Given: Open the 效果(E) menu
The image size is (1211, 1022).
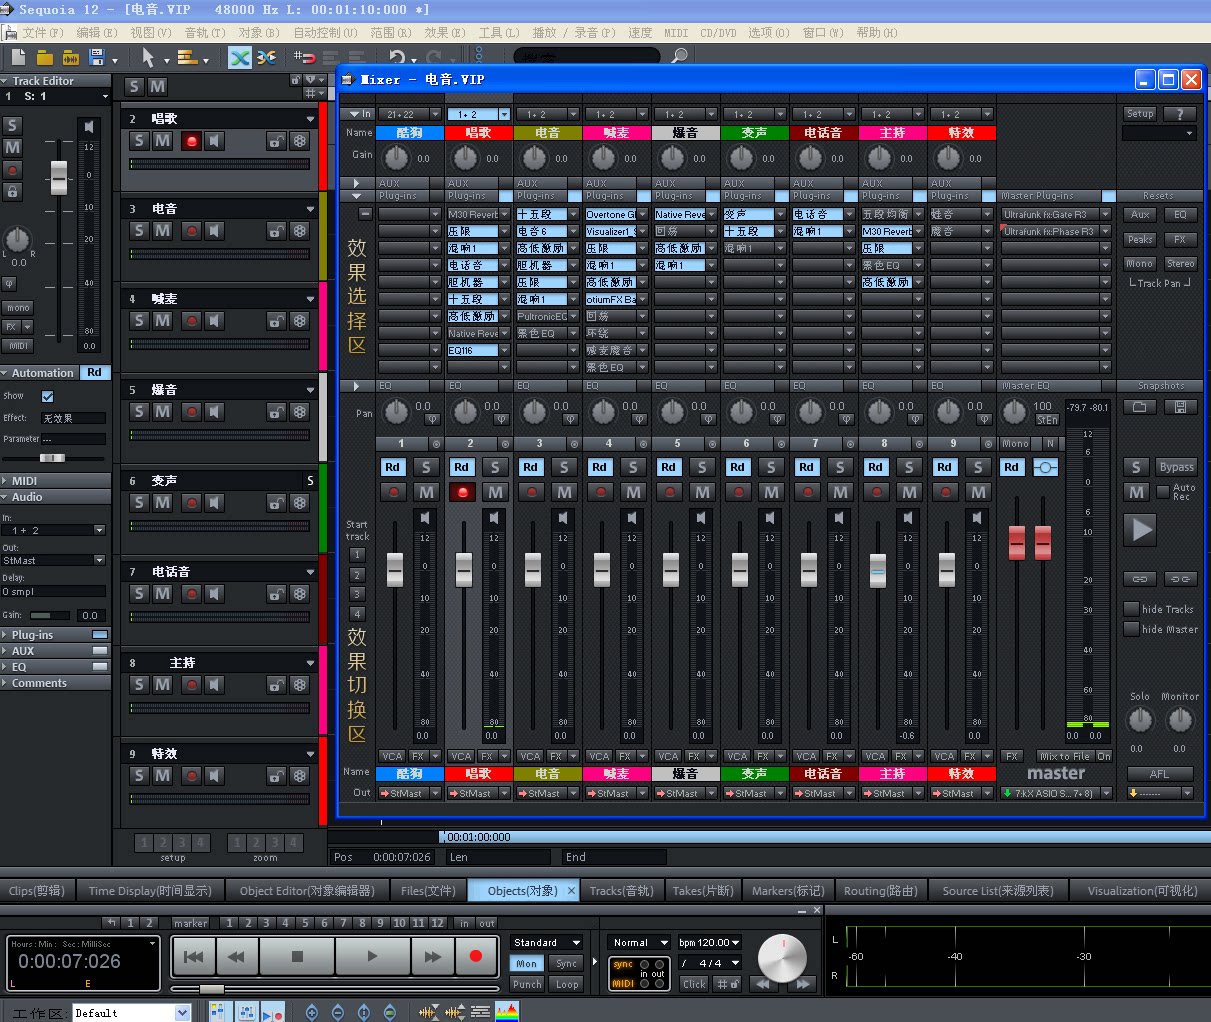Looking at the screenshot, I should click(445, 32).
